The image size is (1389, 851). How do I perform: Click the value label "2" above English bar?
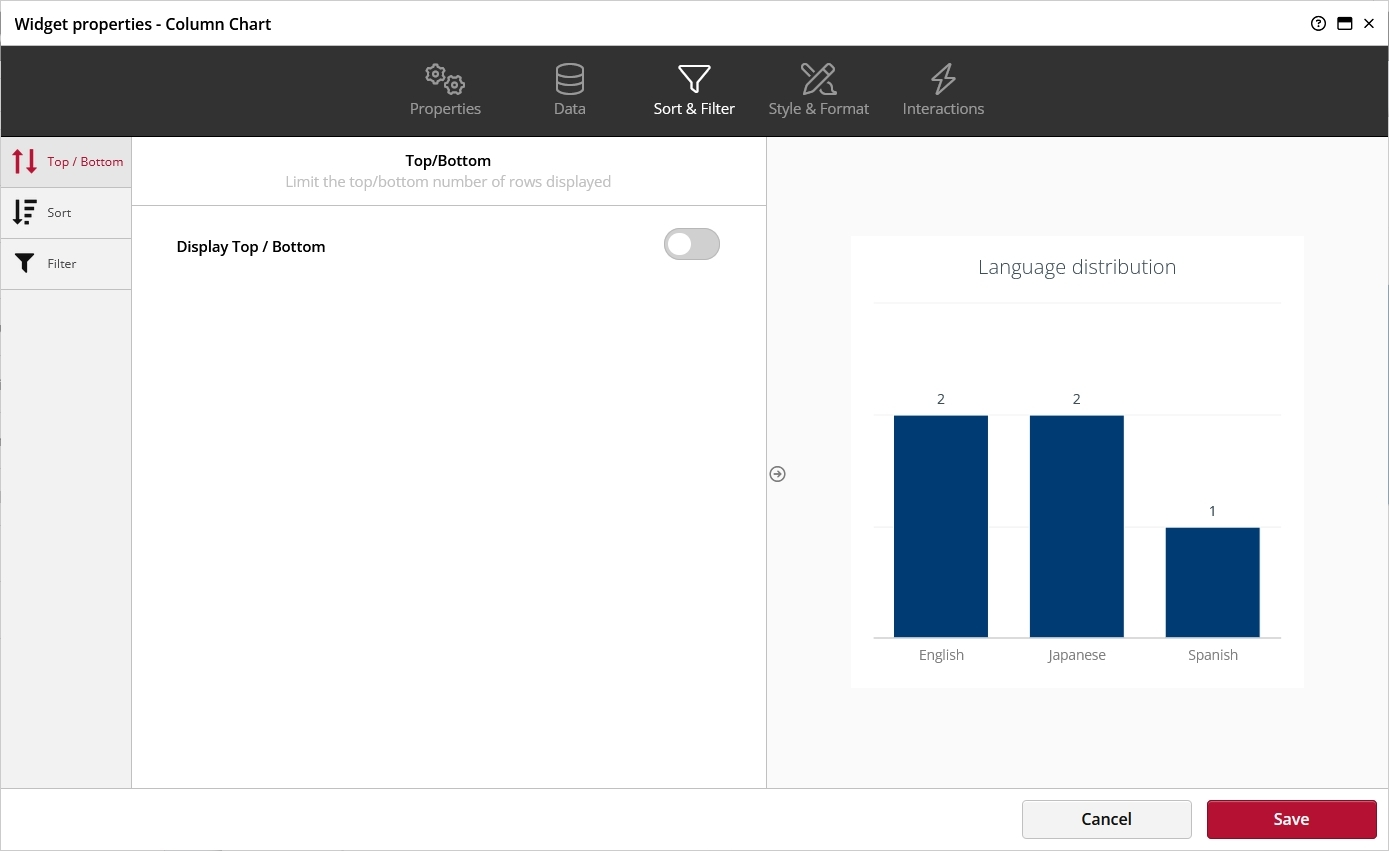pos(941,399)
